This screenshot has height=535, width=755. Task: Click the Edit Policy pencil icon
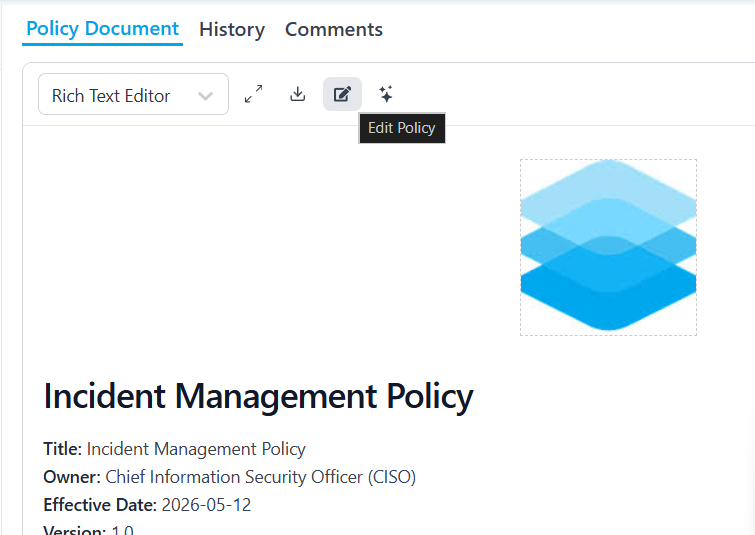342,94
